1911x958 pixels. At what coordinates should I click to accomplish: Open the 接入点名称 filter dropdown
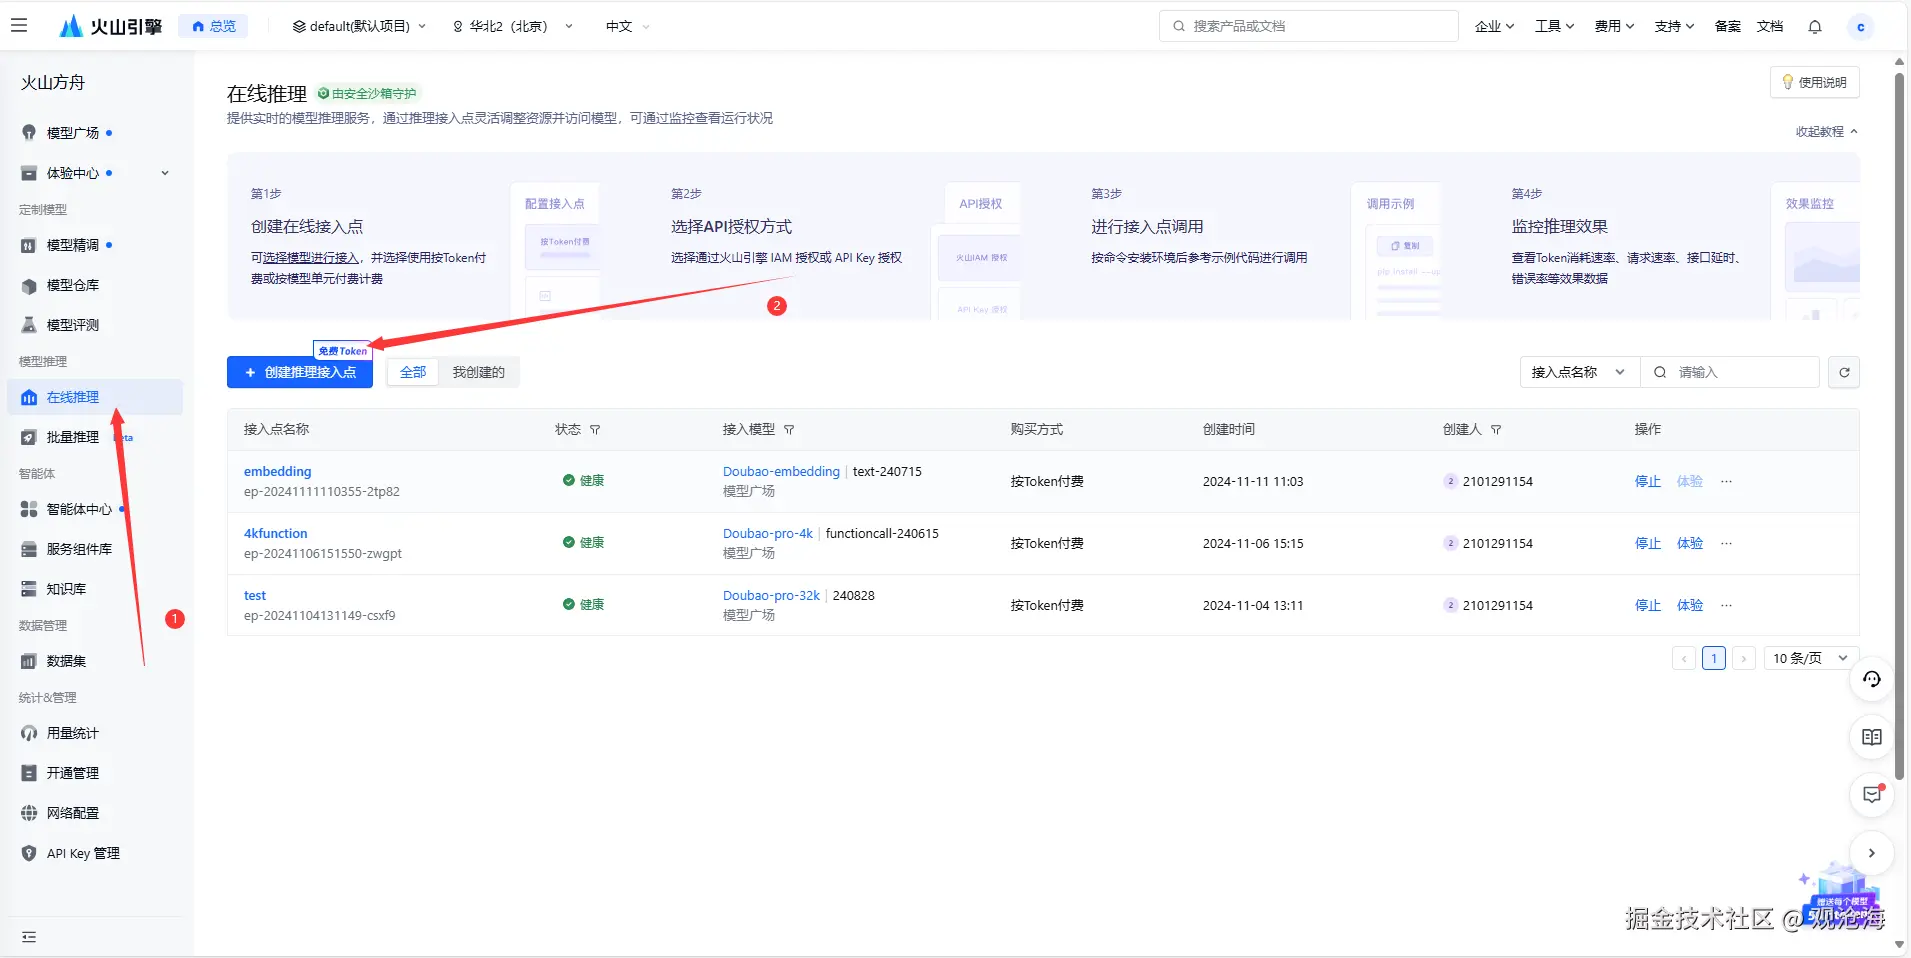point(1580,372)
